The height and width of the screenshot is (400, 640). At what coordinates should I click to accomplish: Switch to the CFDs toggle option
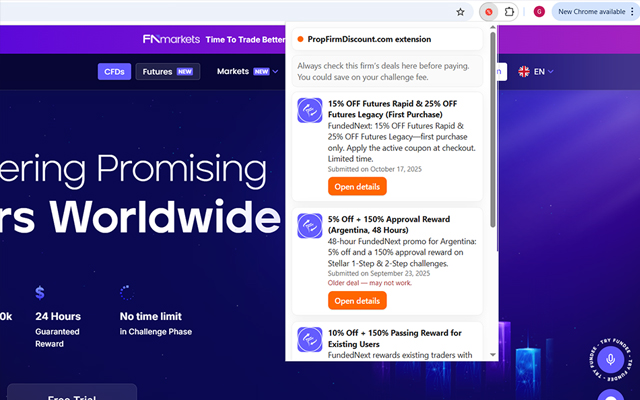click(114, 72)
